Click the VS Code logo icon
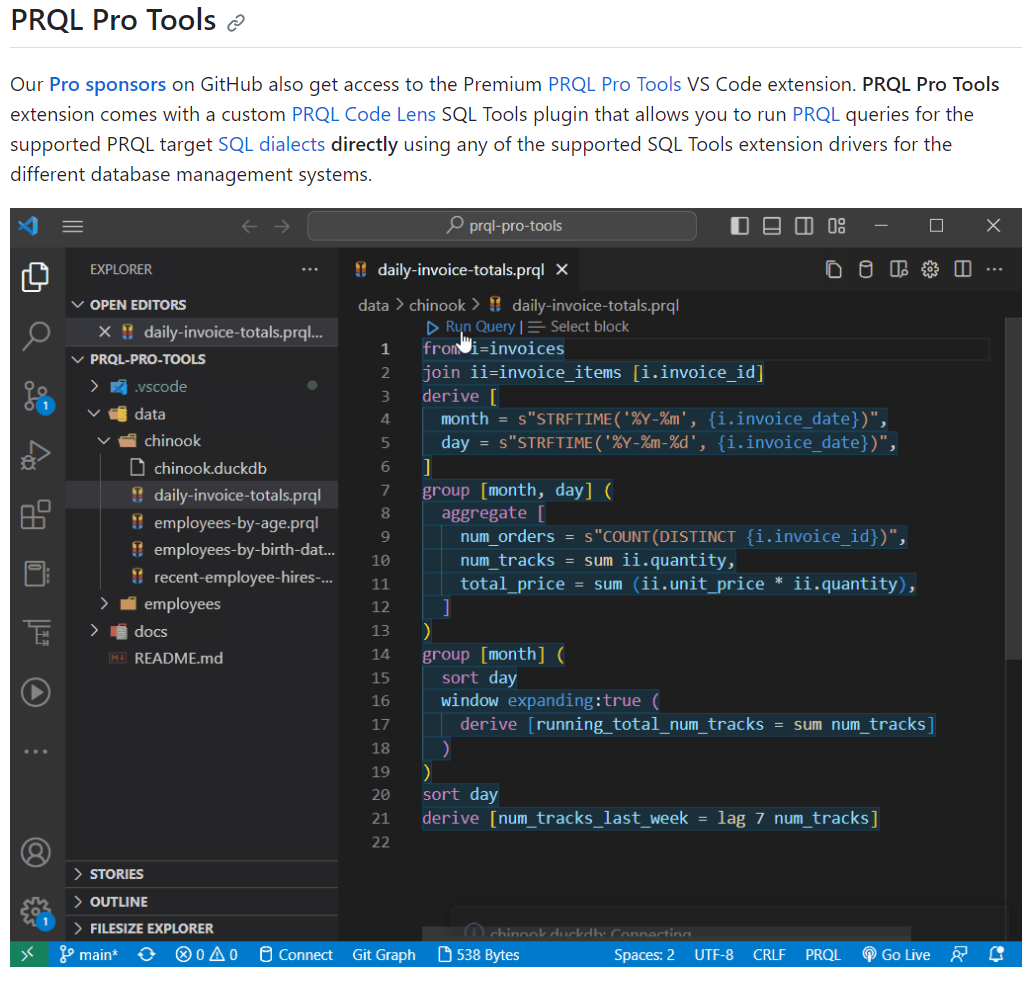The image size is (1031, 991). [28, 226]
